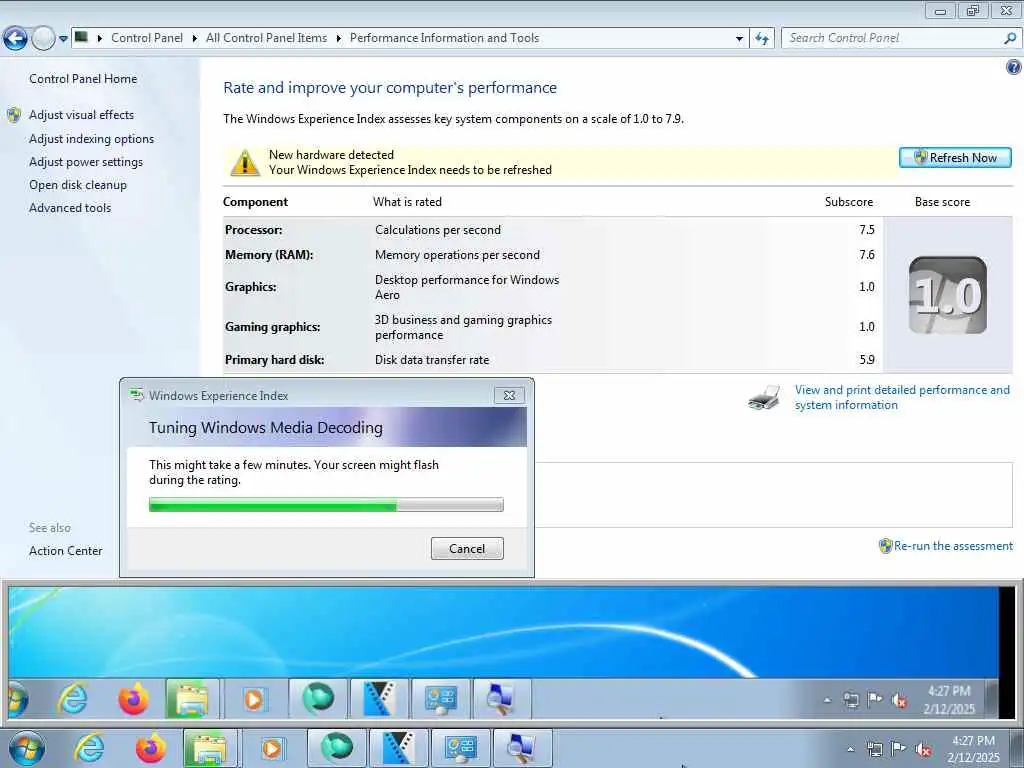
Task: Click the search magnifier icon
Action: click(1010, 39)
